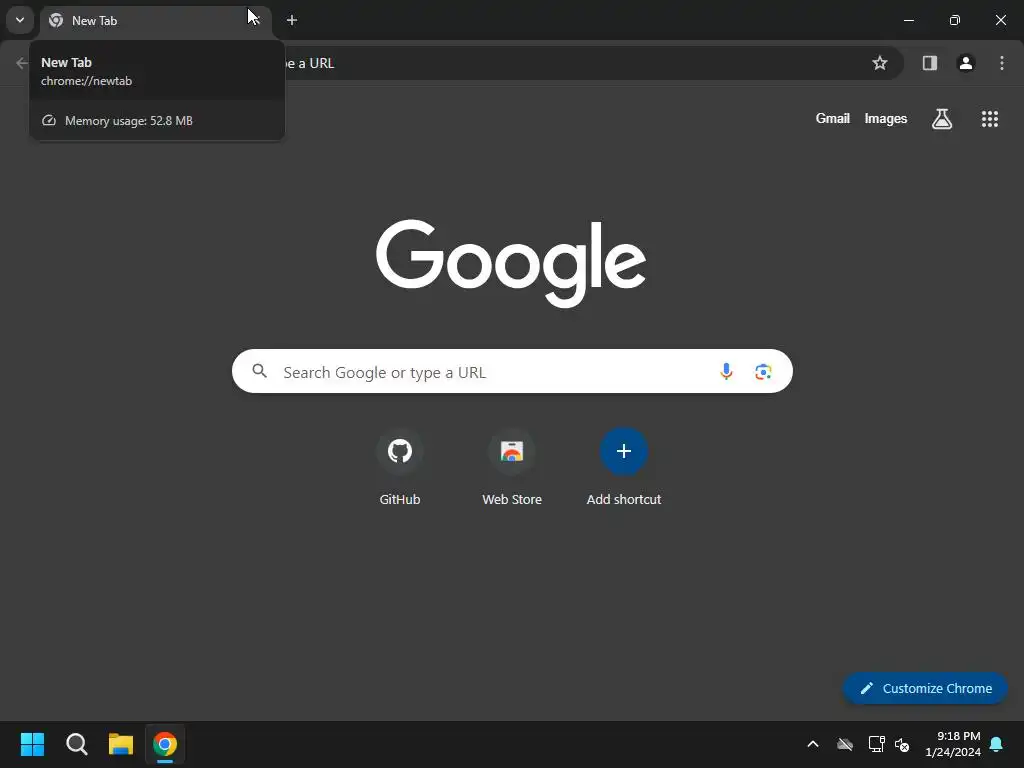
Task: Go back with the back arrow
Action: pos(22,63)
